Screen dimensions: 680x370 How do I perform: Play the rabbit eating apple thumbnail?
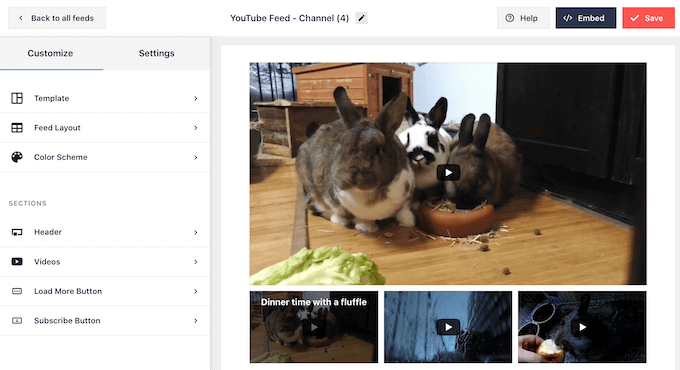click(582, 327)
